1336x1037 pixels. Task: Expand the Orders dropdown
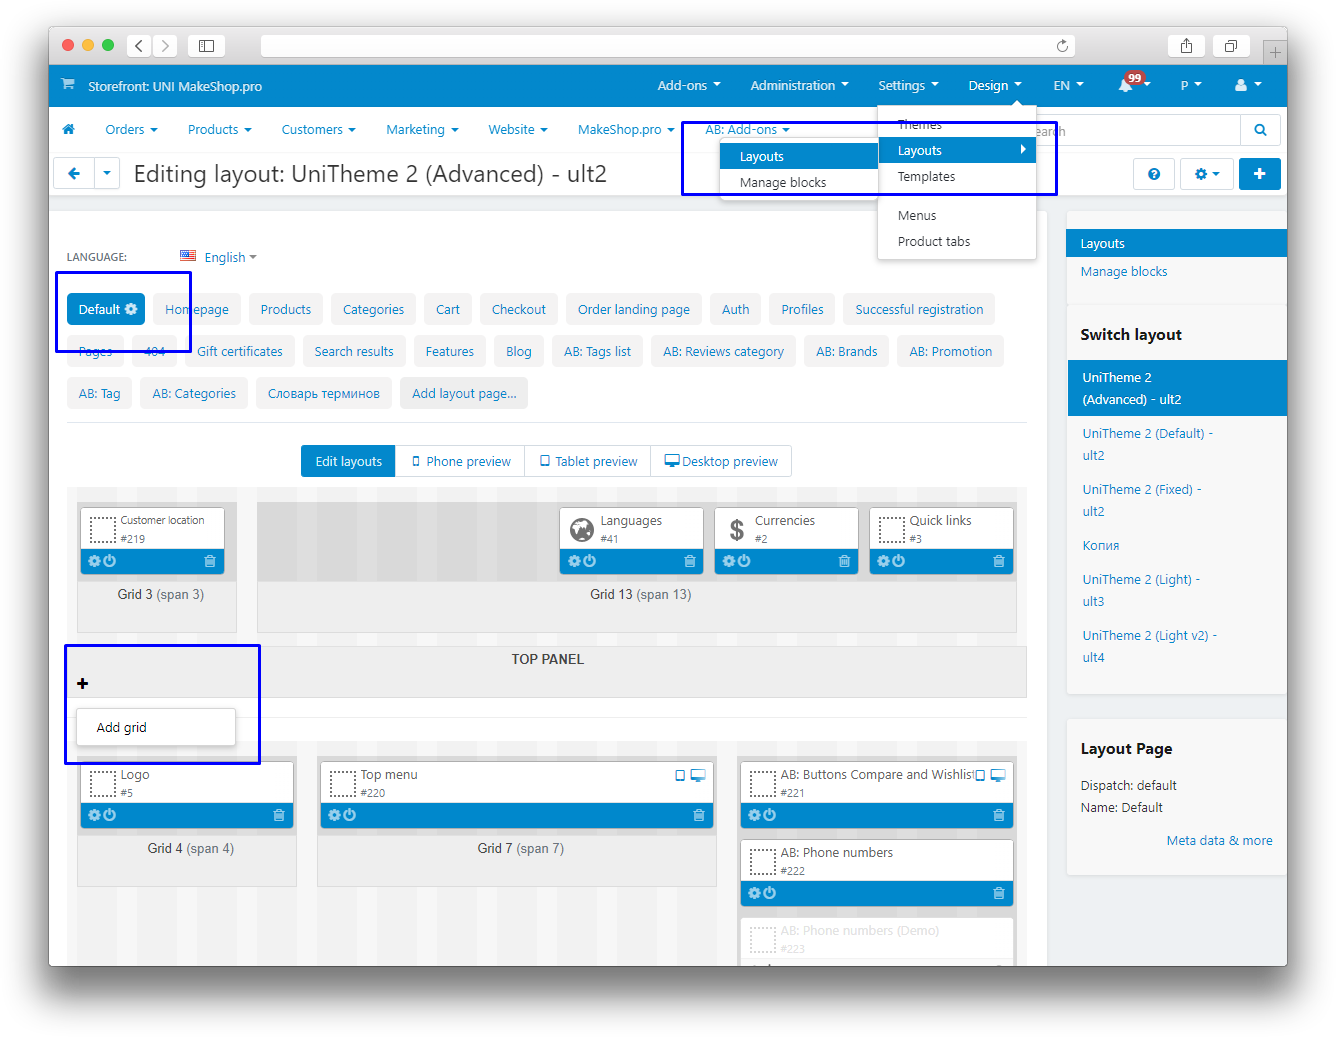pyautogui.click(x=131, y=129)
